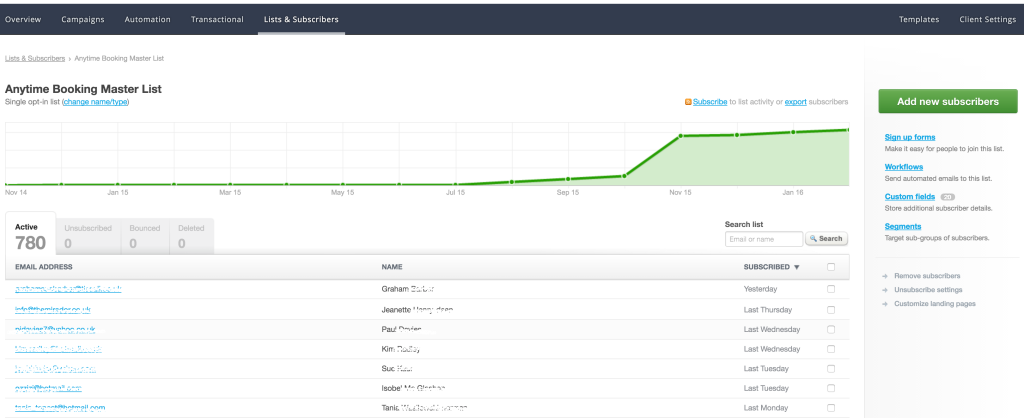The width and height of the screenshot is (1024, 418).
Task: Click Subscribe to list activity link
Action: (710, 102)
